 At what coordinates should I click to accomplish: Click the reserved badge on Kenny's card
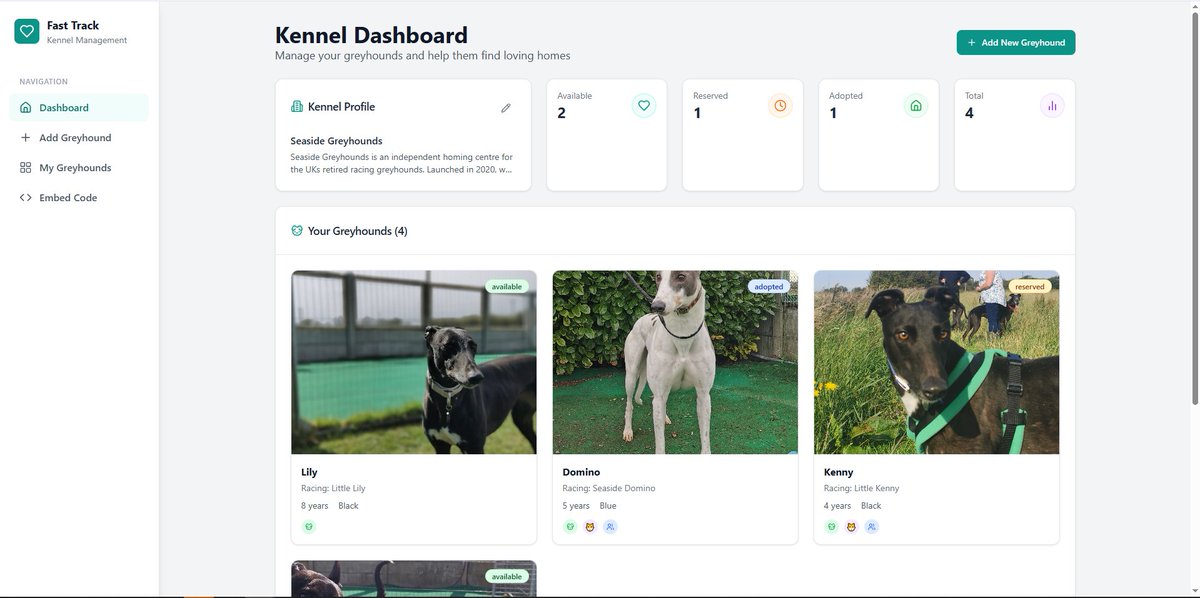click(x=1030, y=286)
